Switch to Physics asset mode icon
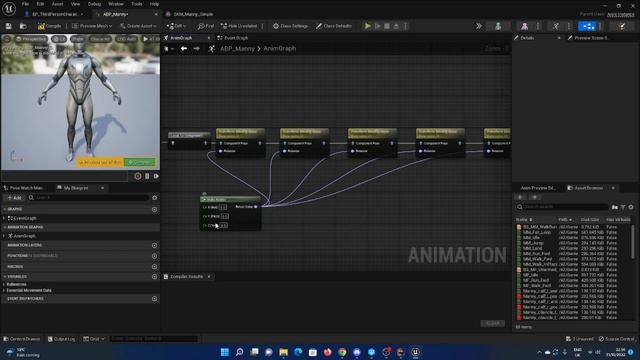The width and height of the screenshot is (640, 360). pyautogui.click(x=622, y=26)
